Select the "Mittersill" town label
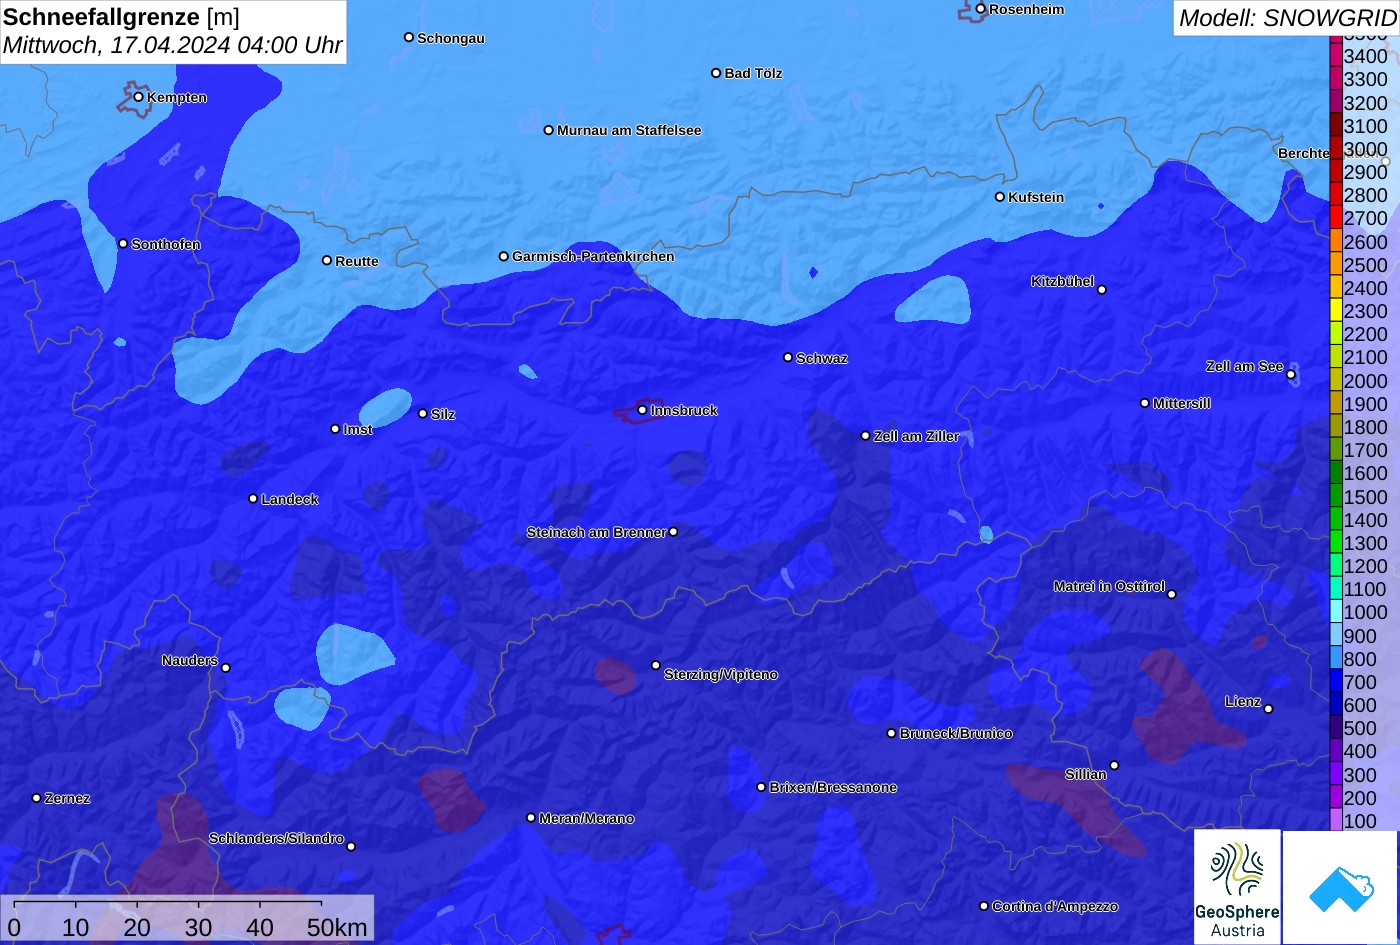1400x945 pixels. 1182,403
